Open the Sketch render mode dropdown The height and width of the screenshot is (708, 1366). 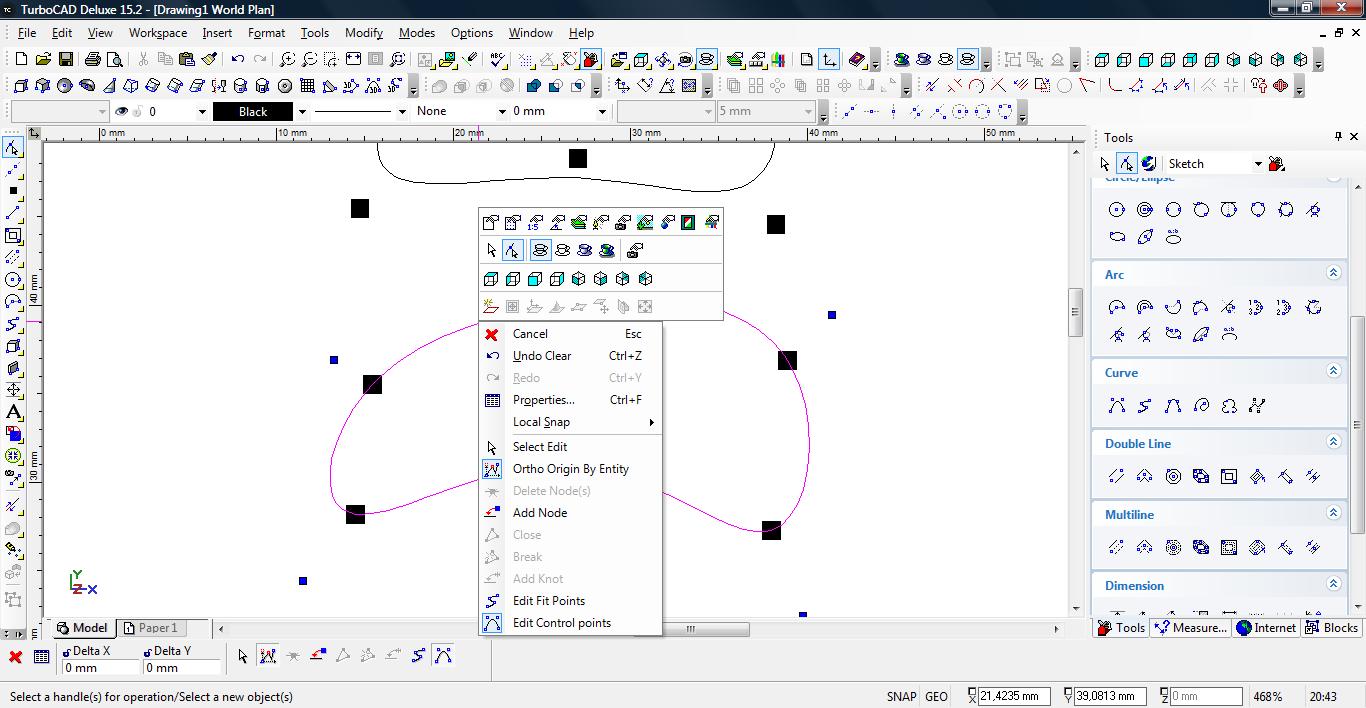tap(1258, 164)
